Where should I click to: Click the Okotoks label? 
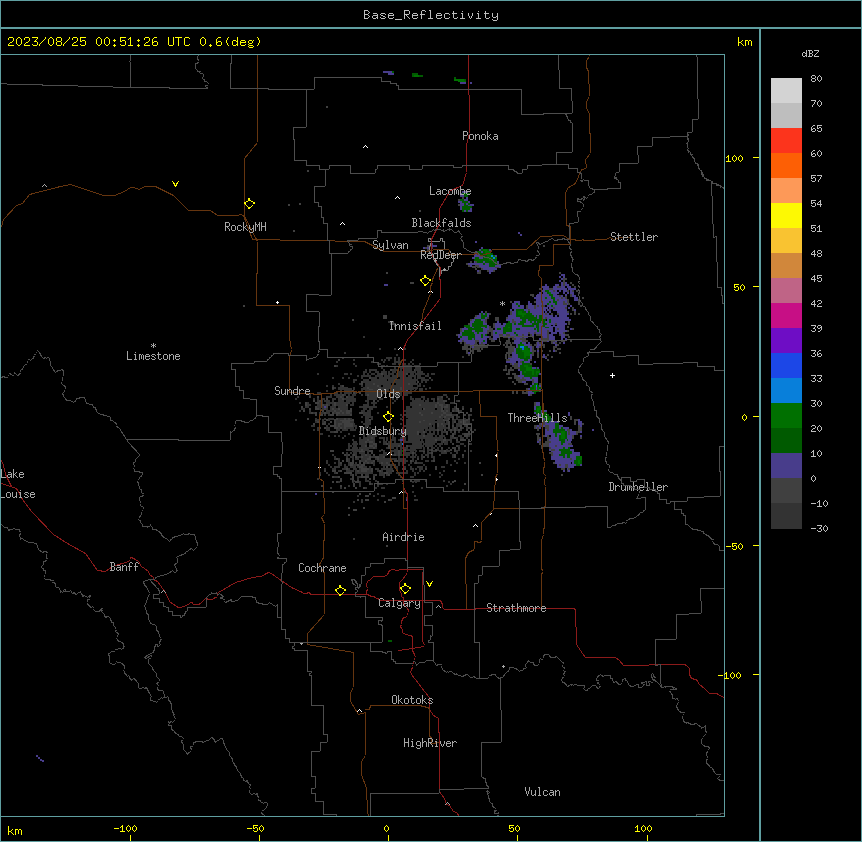click(412, 700)
